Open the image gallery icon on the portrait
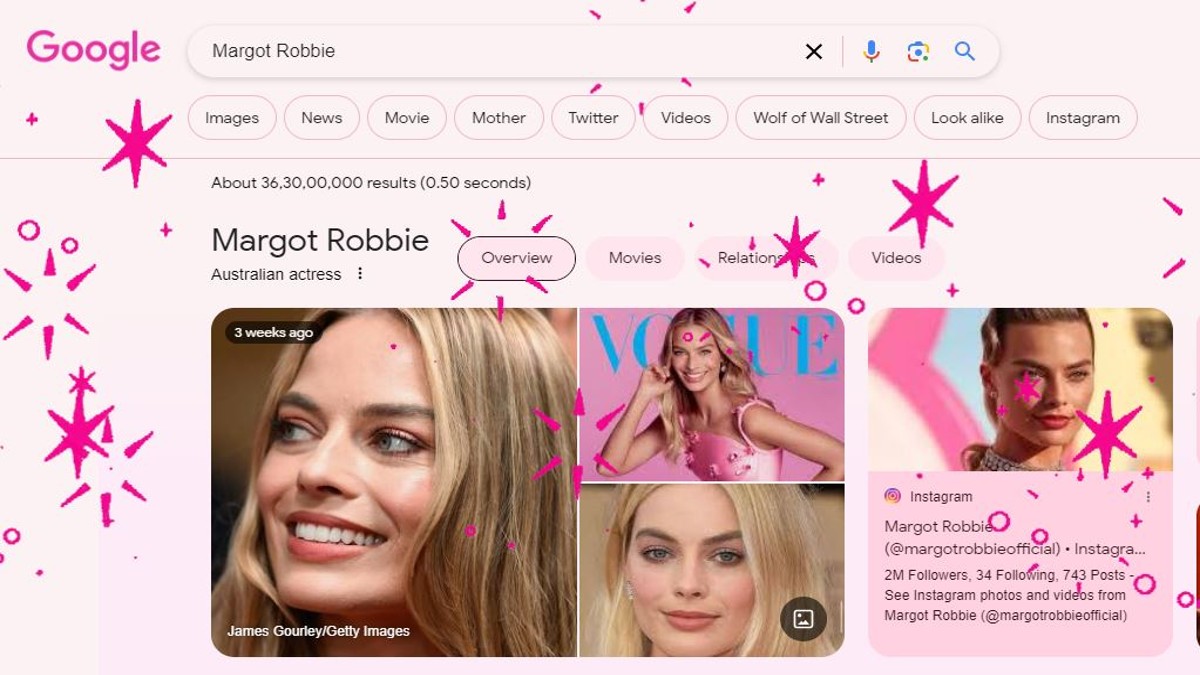Viewport: 1200px width, 675px height. click(802, 619)
